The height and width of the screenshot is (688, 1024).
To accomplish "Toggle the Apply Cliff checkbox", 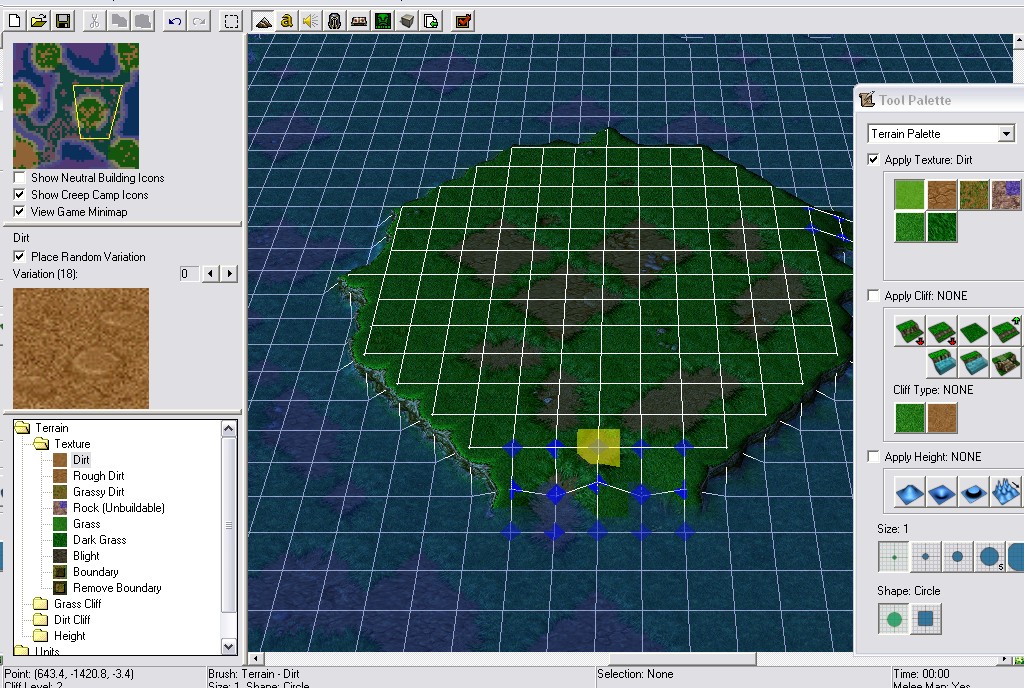I will click(x=873, y=295).
